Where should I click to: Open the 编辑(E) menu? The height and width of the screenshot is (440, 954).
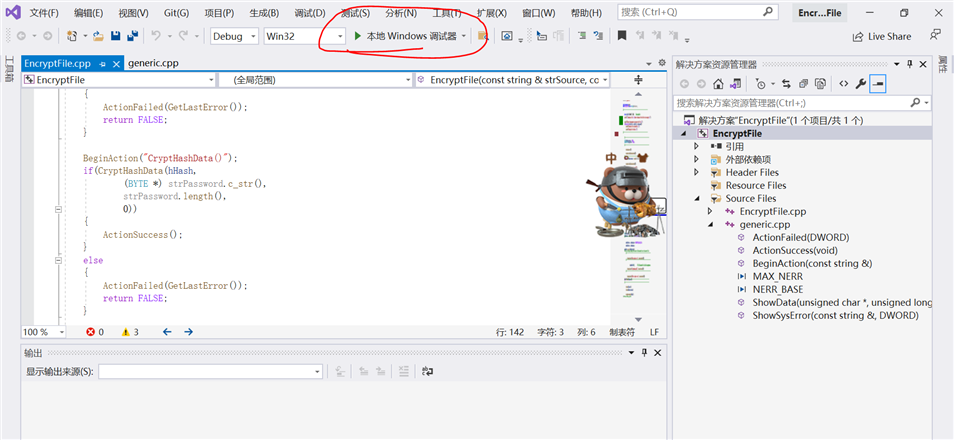(88, 13)
